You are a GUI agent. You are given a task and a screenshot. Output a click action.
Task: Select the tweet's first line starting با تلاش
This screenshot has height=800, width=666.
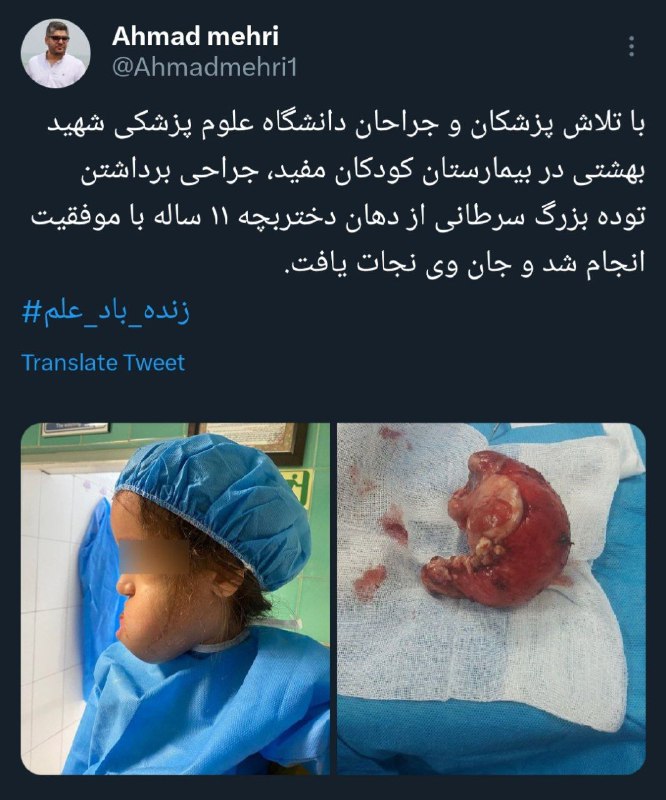[347, 125]
